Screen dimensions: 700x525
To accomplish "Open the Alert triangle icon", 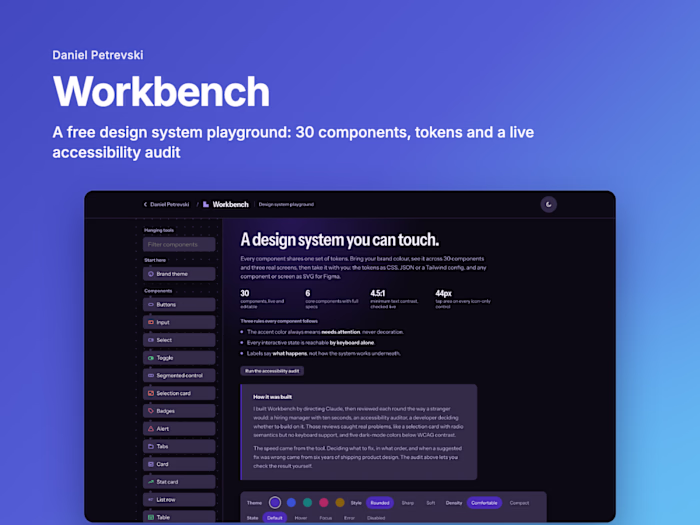I will pyautogui.click(x=151, y=429).
